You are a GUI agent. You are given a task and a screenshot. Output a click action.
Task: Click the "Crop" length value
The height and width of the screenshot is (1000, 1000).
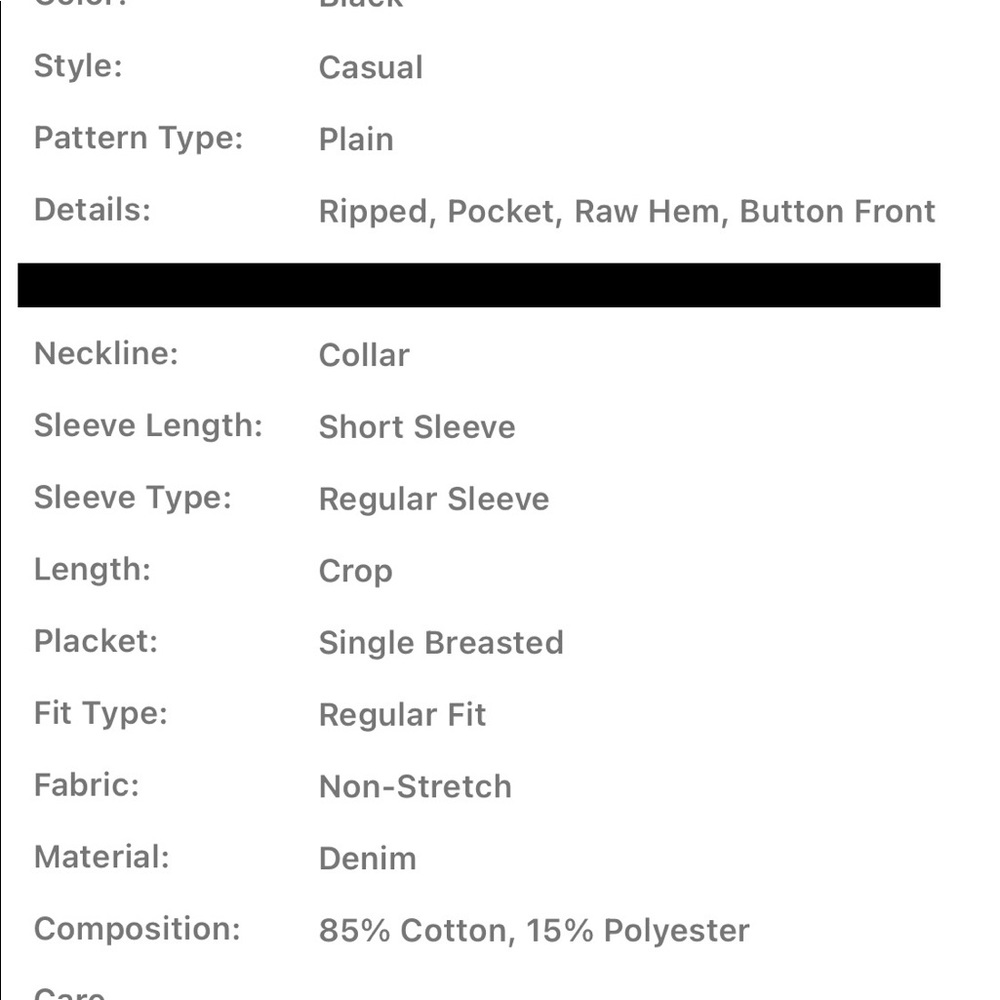click(x=356, y=572)
